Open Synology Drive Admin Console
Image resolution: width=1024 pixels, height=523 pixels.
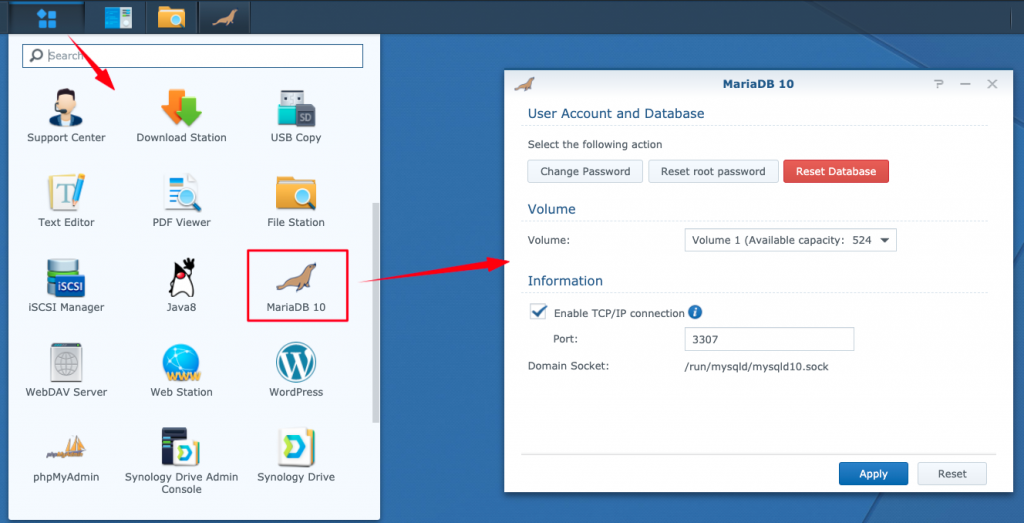click(x=182, y=461)
